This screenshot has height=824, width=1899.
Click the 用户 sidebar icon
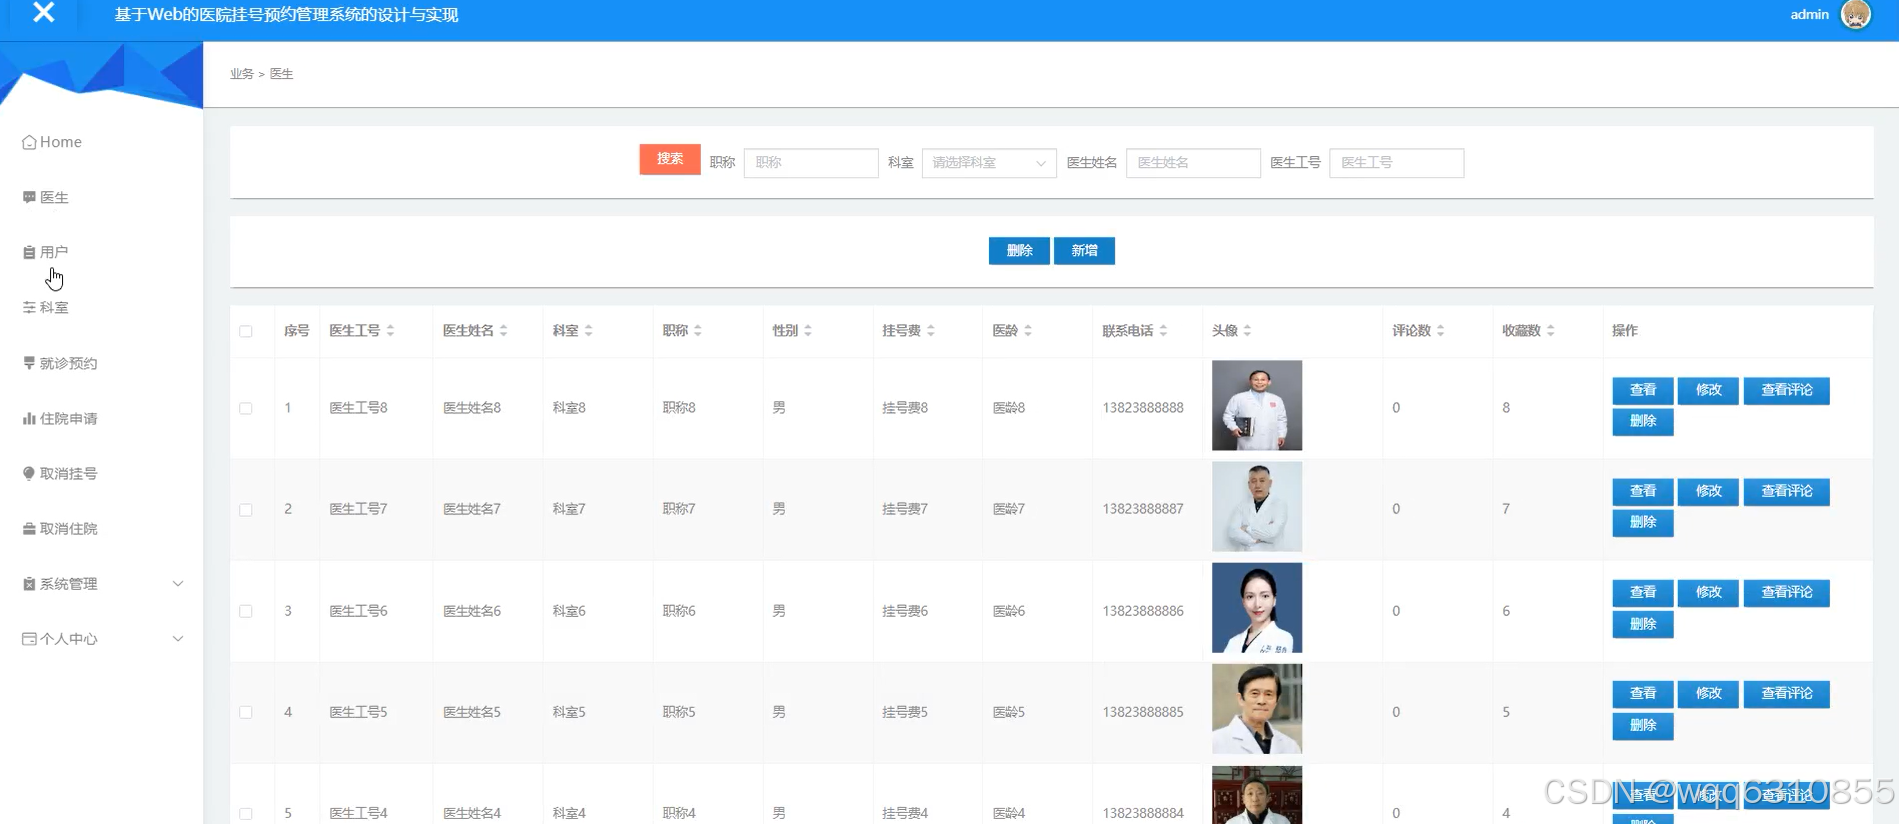click(x=29, y=252)
